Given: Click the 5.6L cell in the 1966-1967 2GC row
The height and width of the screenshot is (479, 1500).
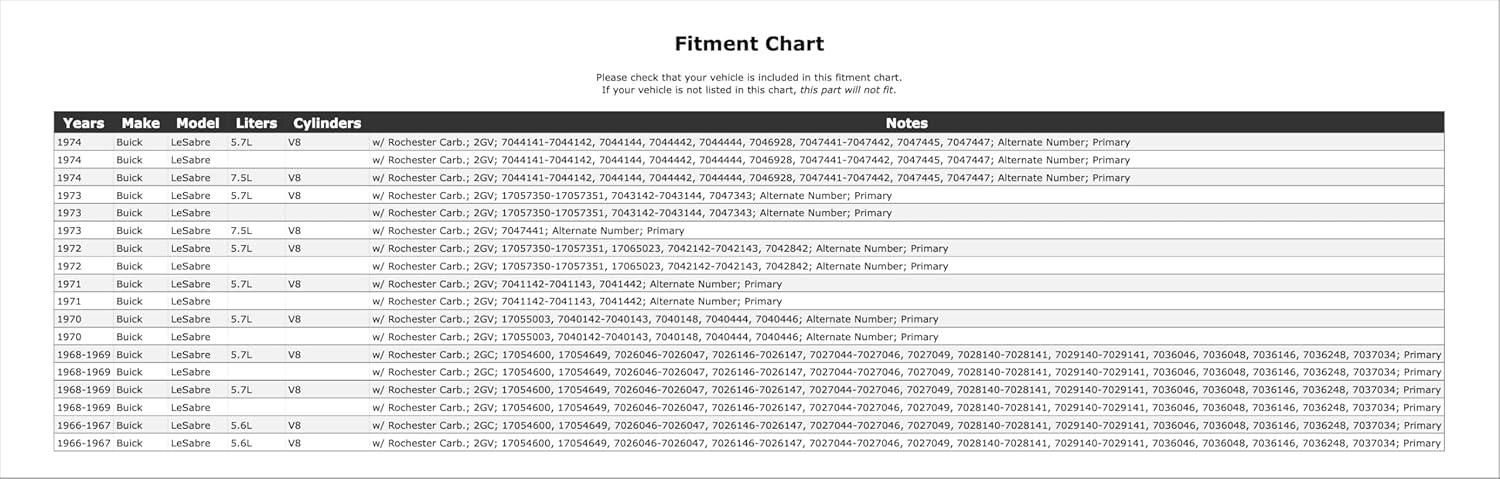Looking at the screenshot, I should [x=242, y=426].
